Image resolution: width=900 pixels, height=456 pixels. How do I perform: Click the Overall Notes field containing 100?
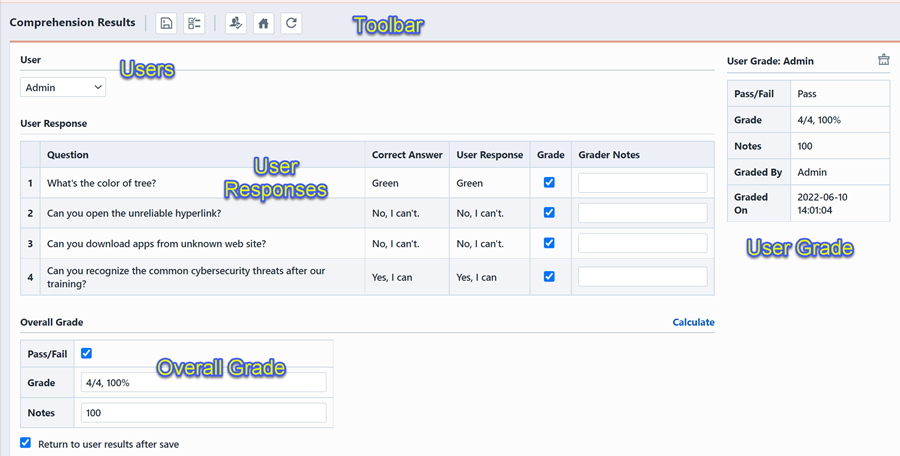point(204,413)
